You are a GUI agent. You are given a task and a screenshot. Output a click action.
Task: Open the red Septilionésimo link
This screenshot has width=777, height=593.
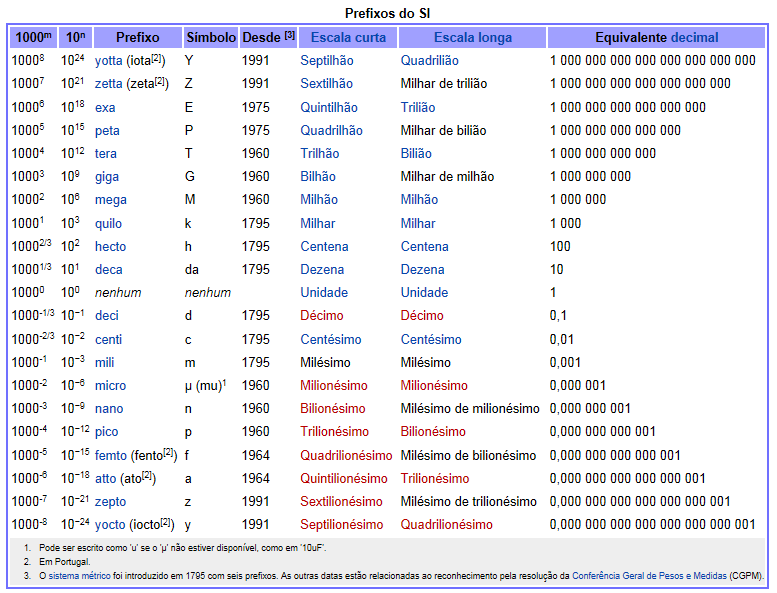[341, 525]
